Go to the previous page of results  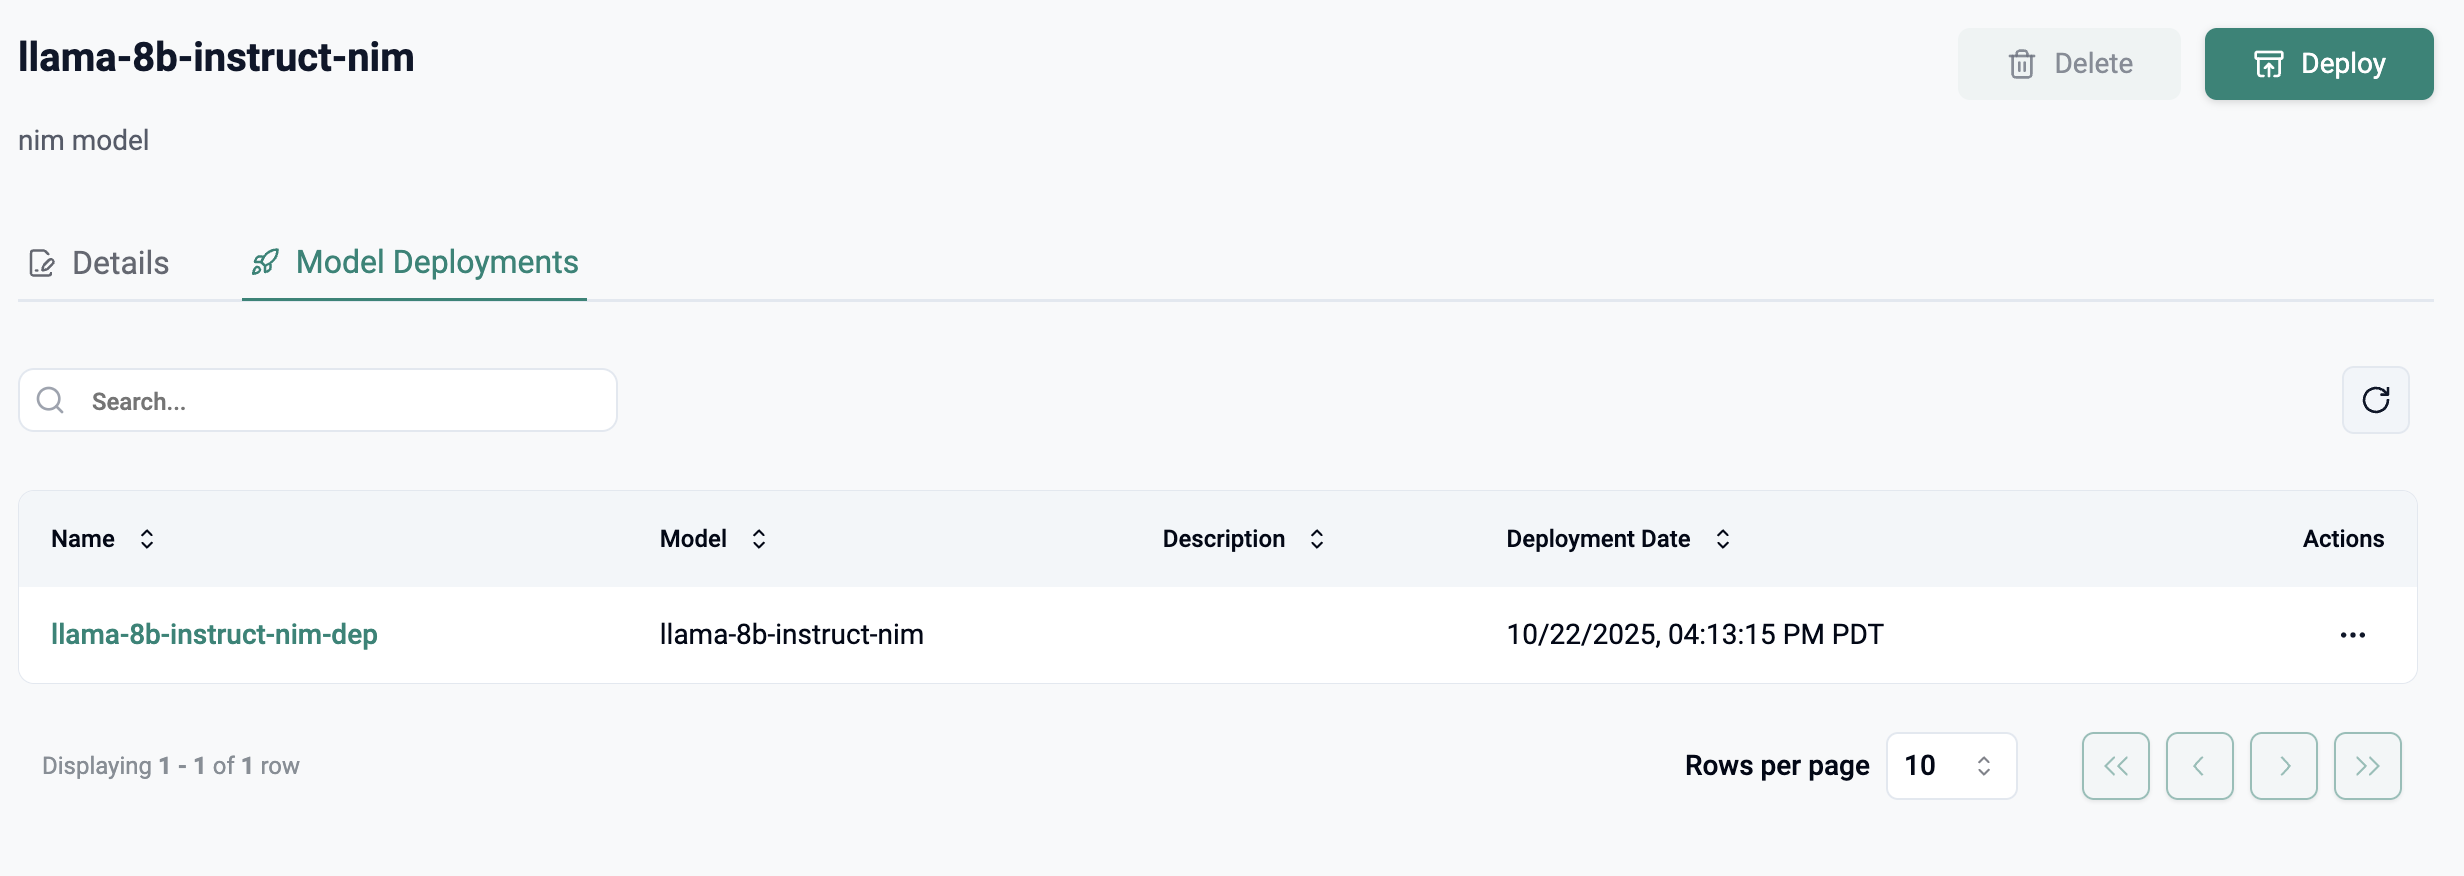coord(2199,766)
